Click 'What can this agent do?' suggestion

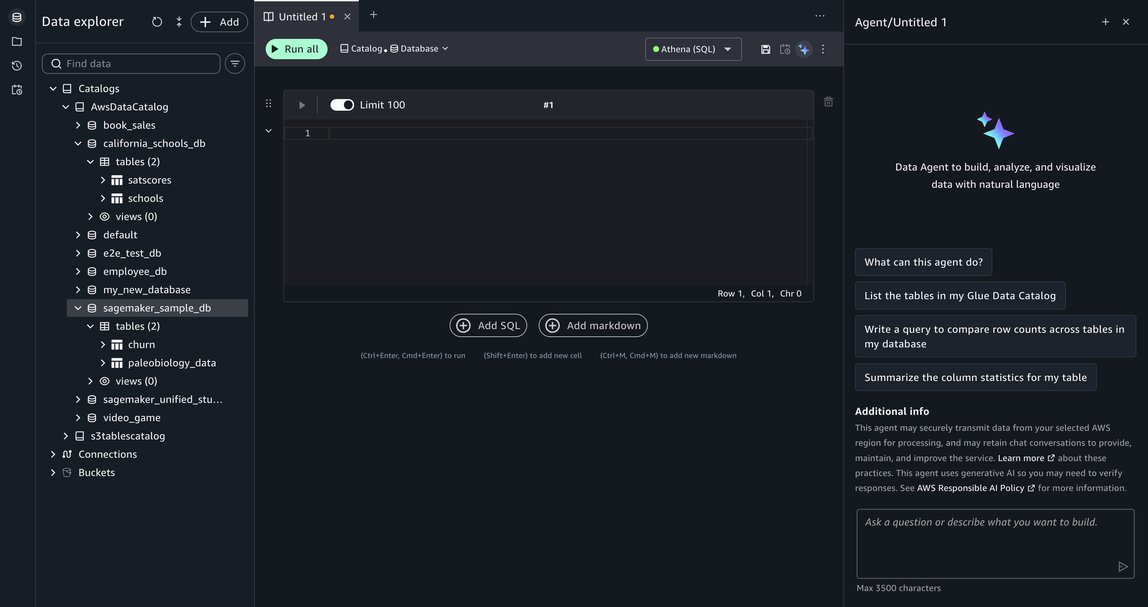coord(923,262)
